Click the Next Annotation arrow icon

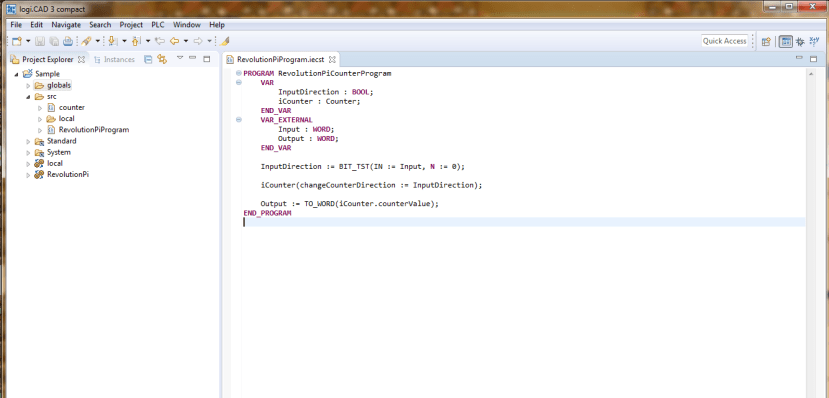113,41
